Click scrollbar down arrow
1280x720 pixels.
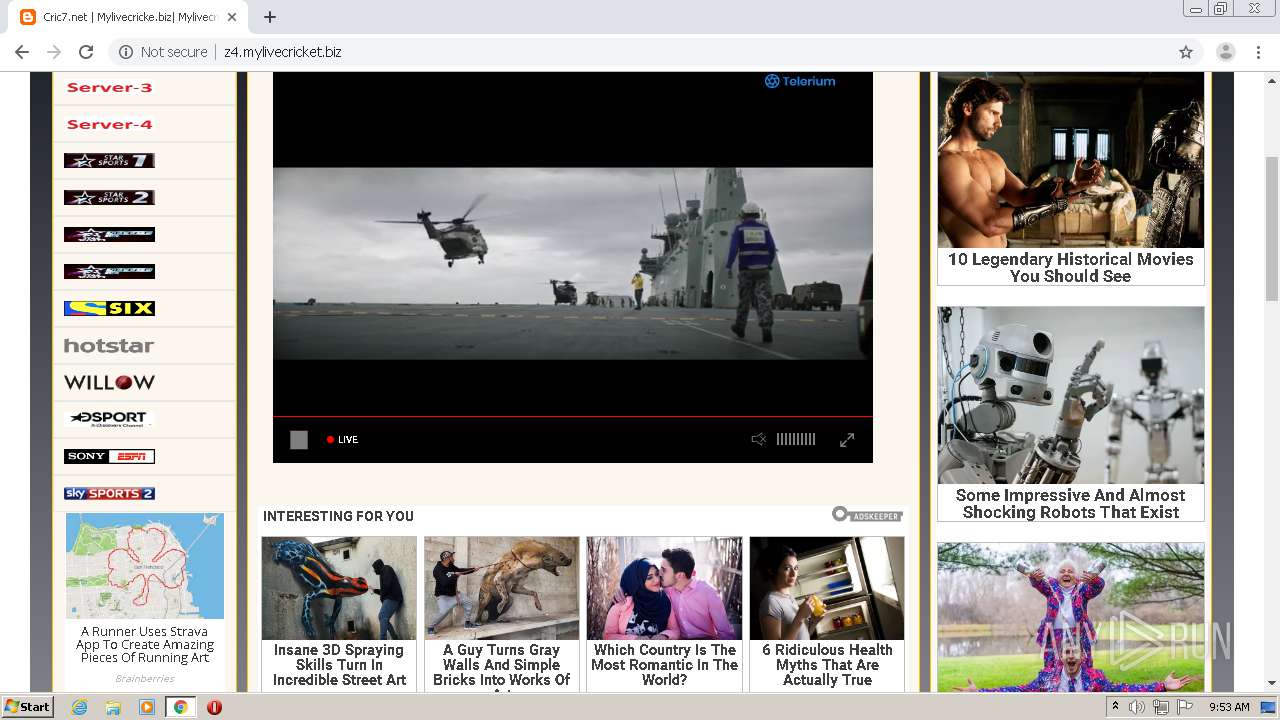pyautogui.click(x=1272, y=683)
